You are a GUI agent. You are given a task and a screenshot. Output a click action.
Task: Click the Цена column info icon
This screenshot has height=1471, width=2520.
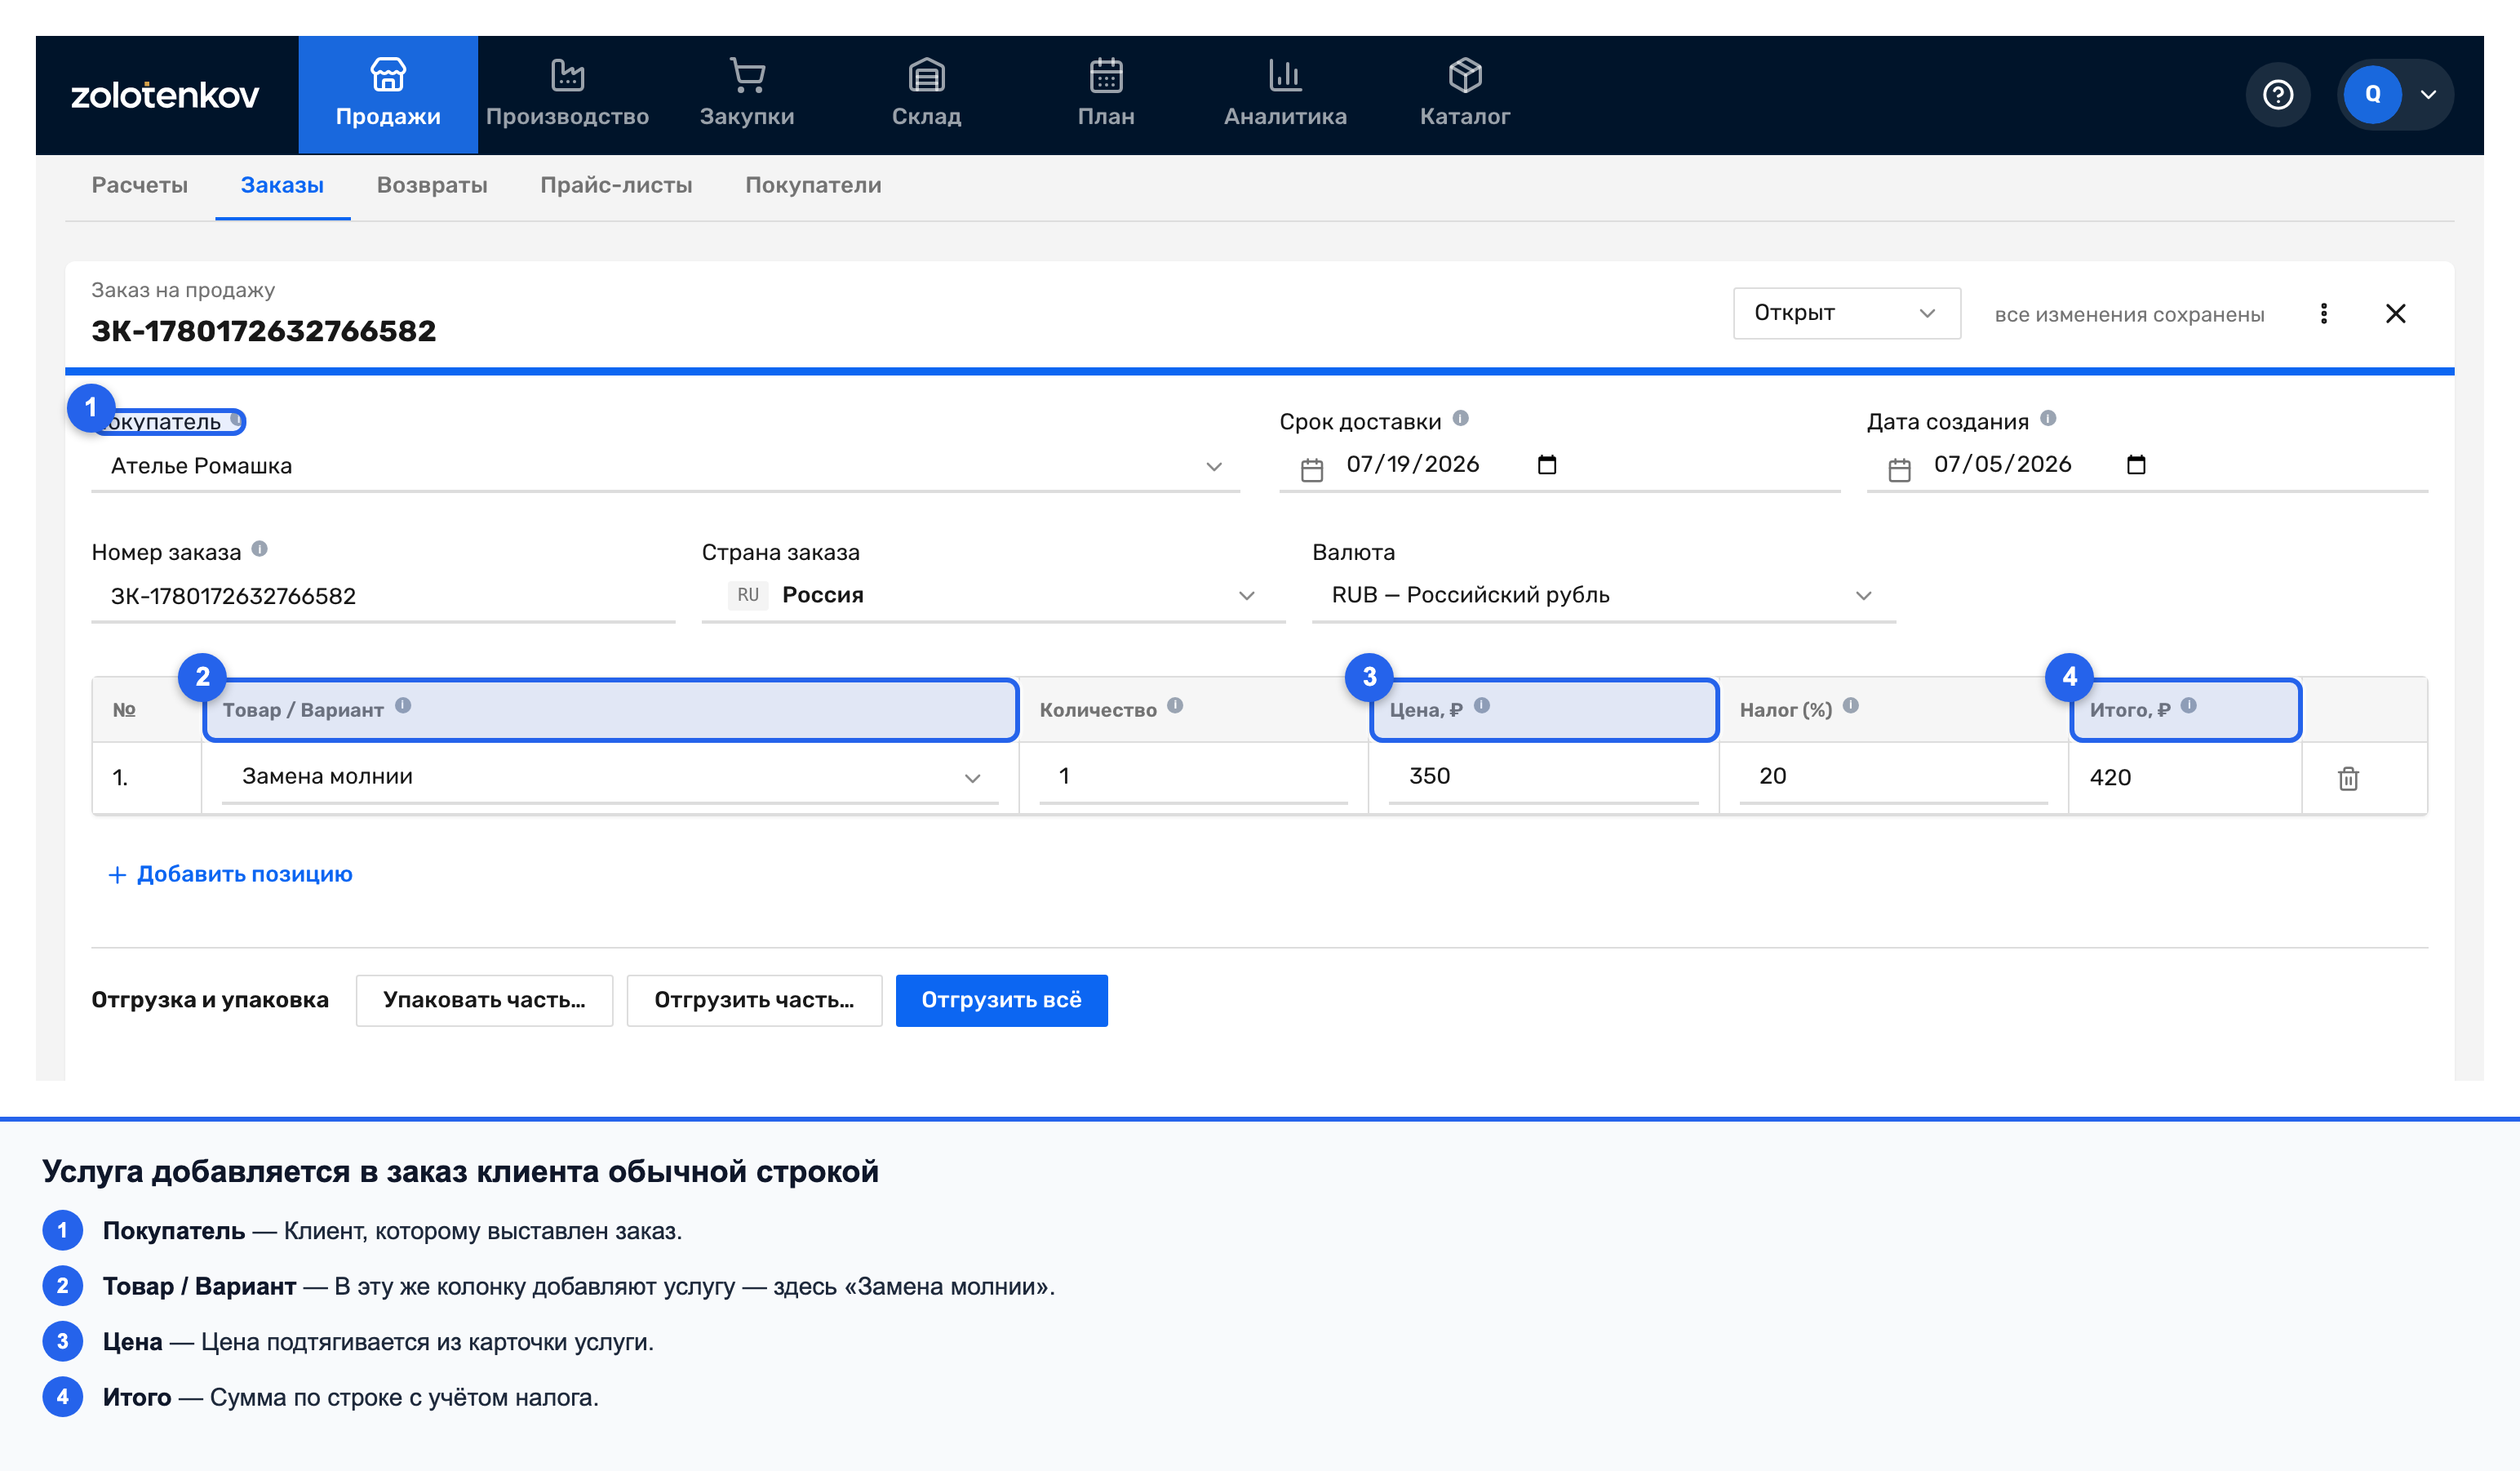(x=1481, y=706)
